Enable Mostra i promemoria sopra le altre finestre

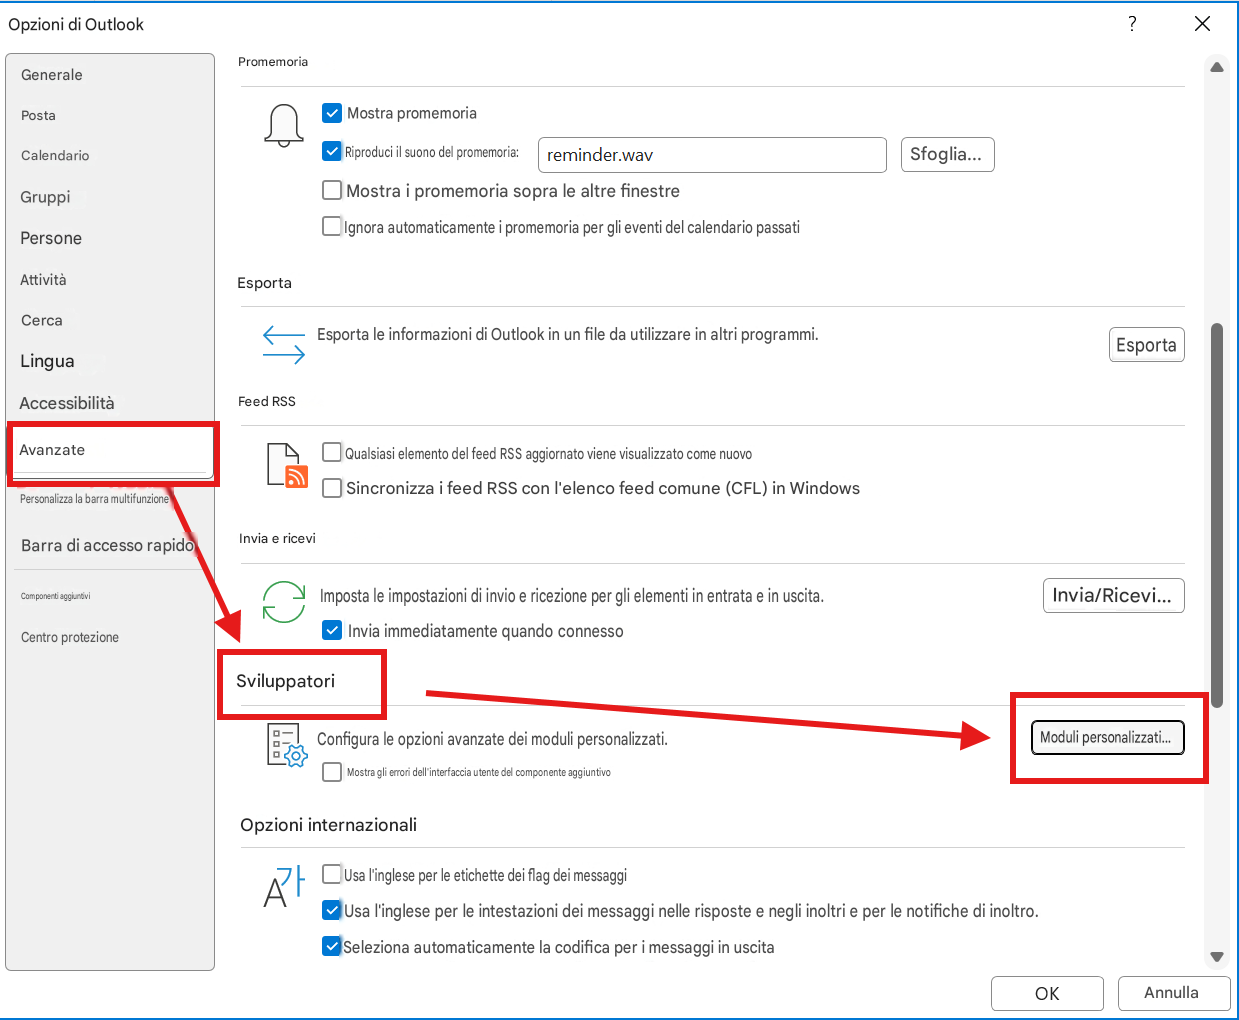coord(332,190)
